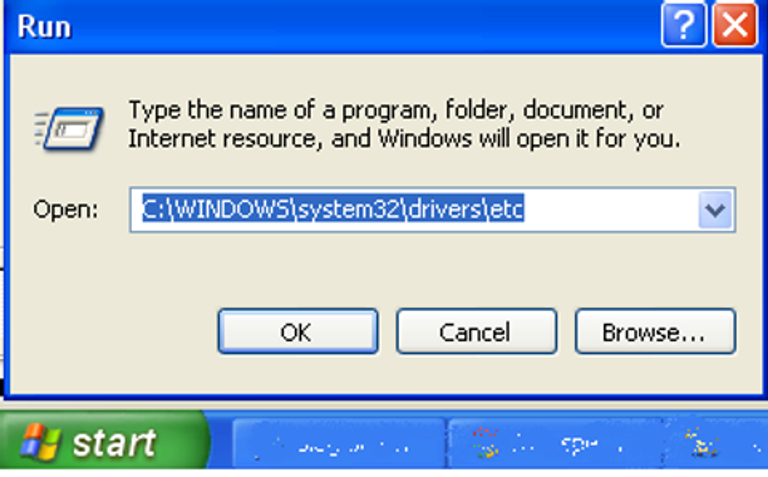The height and width of the screenshot is (477, 768).
Task: Click the yellow icon on third taskbar item
Action: [701, 442]
